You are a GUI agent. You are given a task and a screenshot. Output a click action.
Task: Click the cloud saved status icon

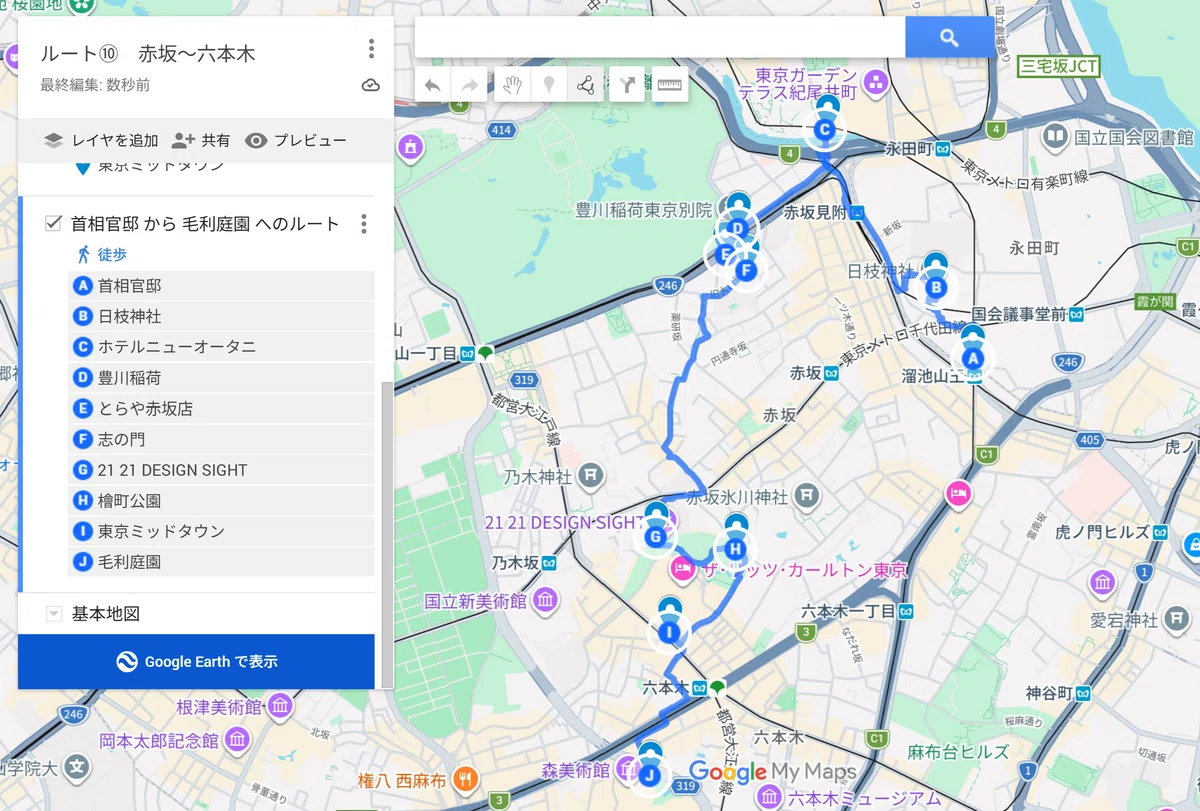pos(371,85)
